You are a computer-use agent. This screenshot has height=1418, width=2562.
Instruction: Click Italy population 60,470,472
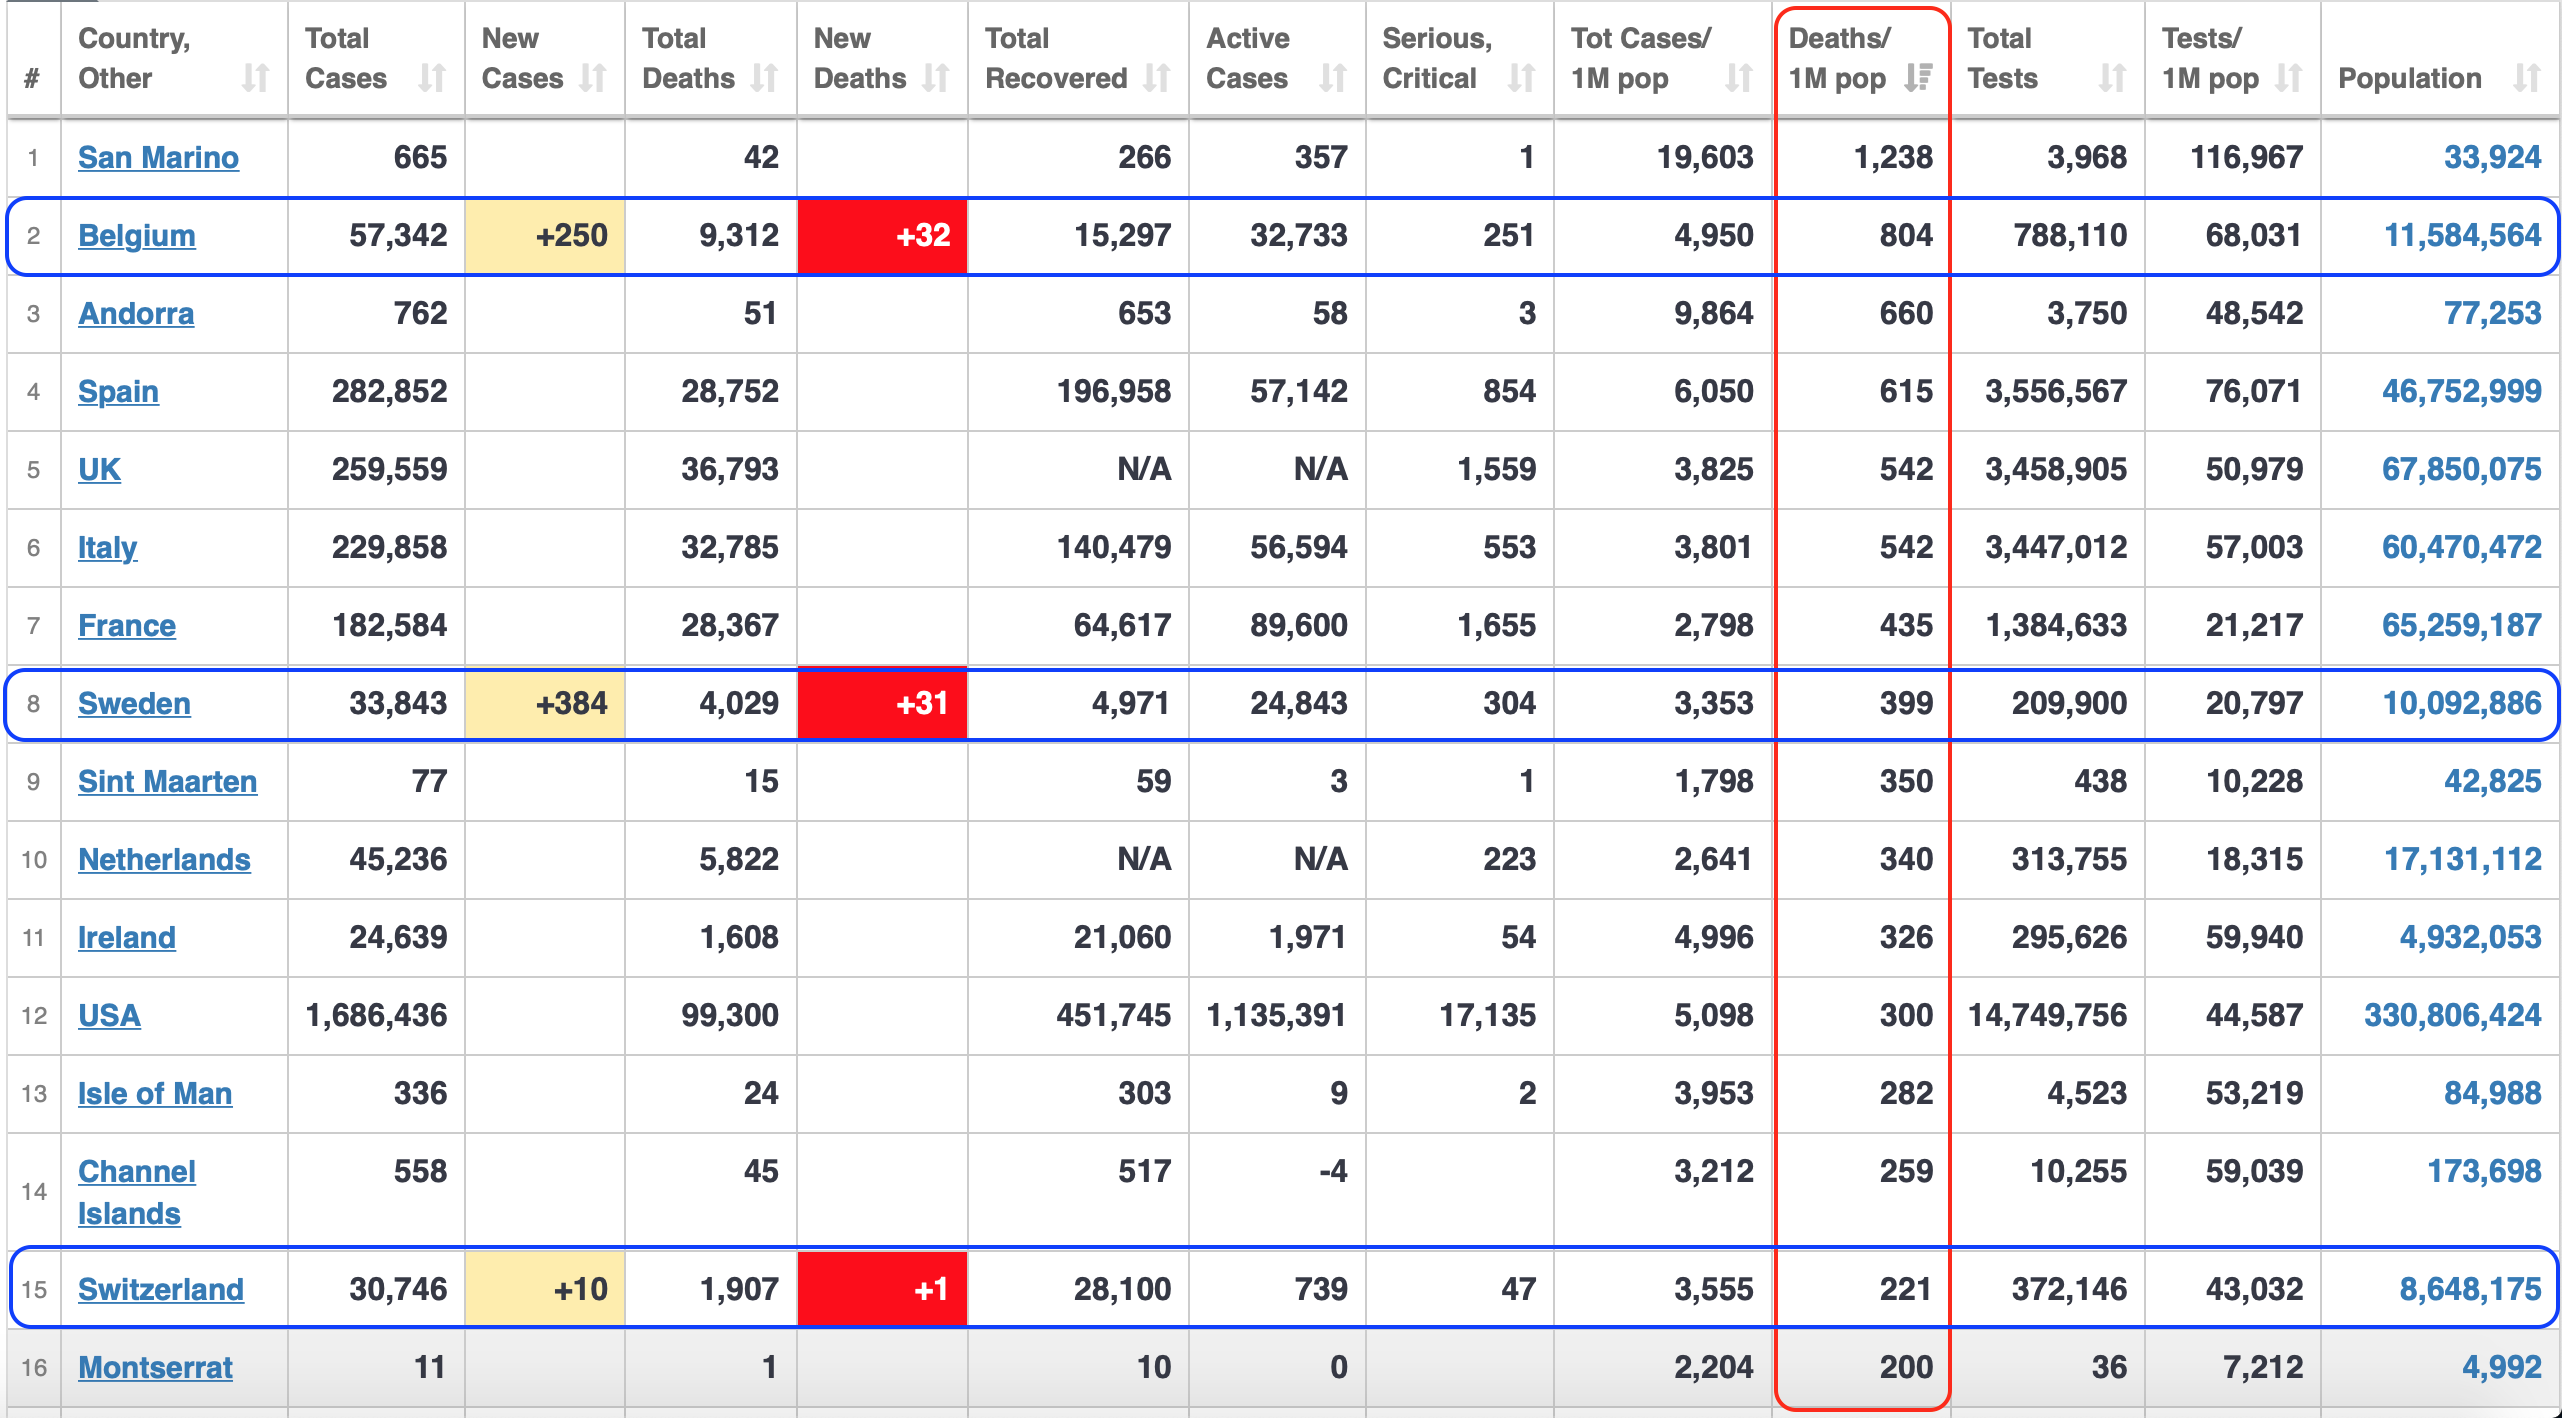pyautogui.click(x=2461, y=547)
